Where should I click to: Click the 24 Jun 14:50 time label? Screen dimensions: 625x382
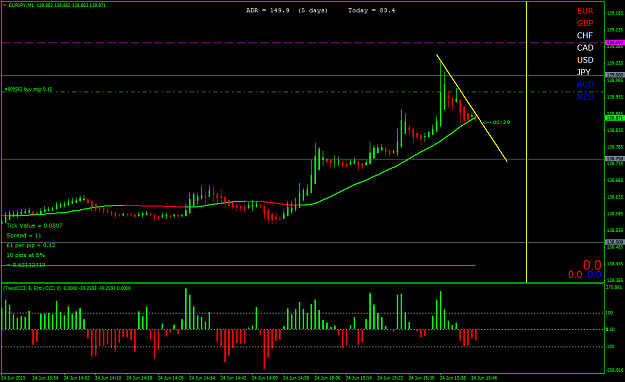click(x=265, y=378)
